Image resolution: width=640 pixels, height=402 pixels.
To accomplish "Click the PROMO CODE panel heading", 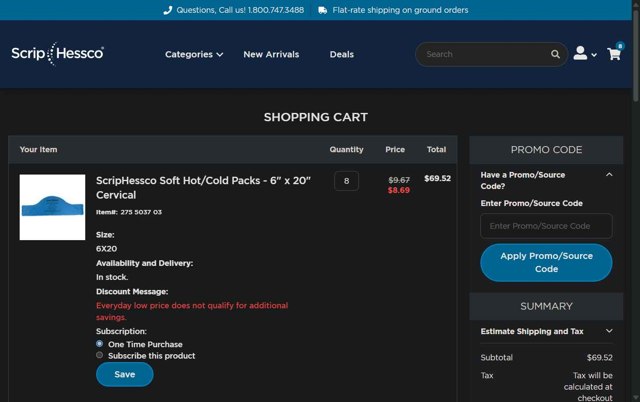I will pyautogui.click(x=546, y=150).
